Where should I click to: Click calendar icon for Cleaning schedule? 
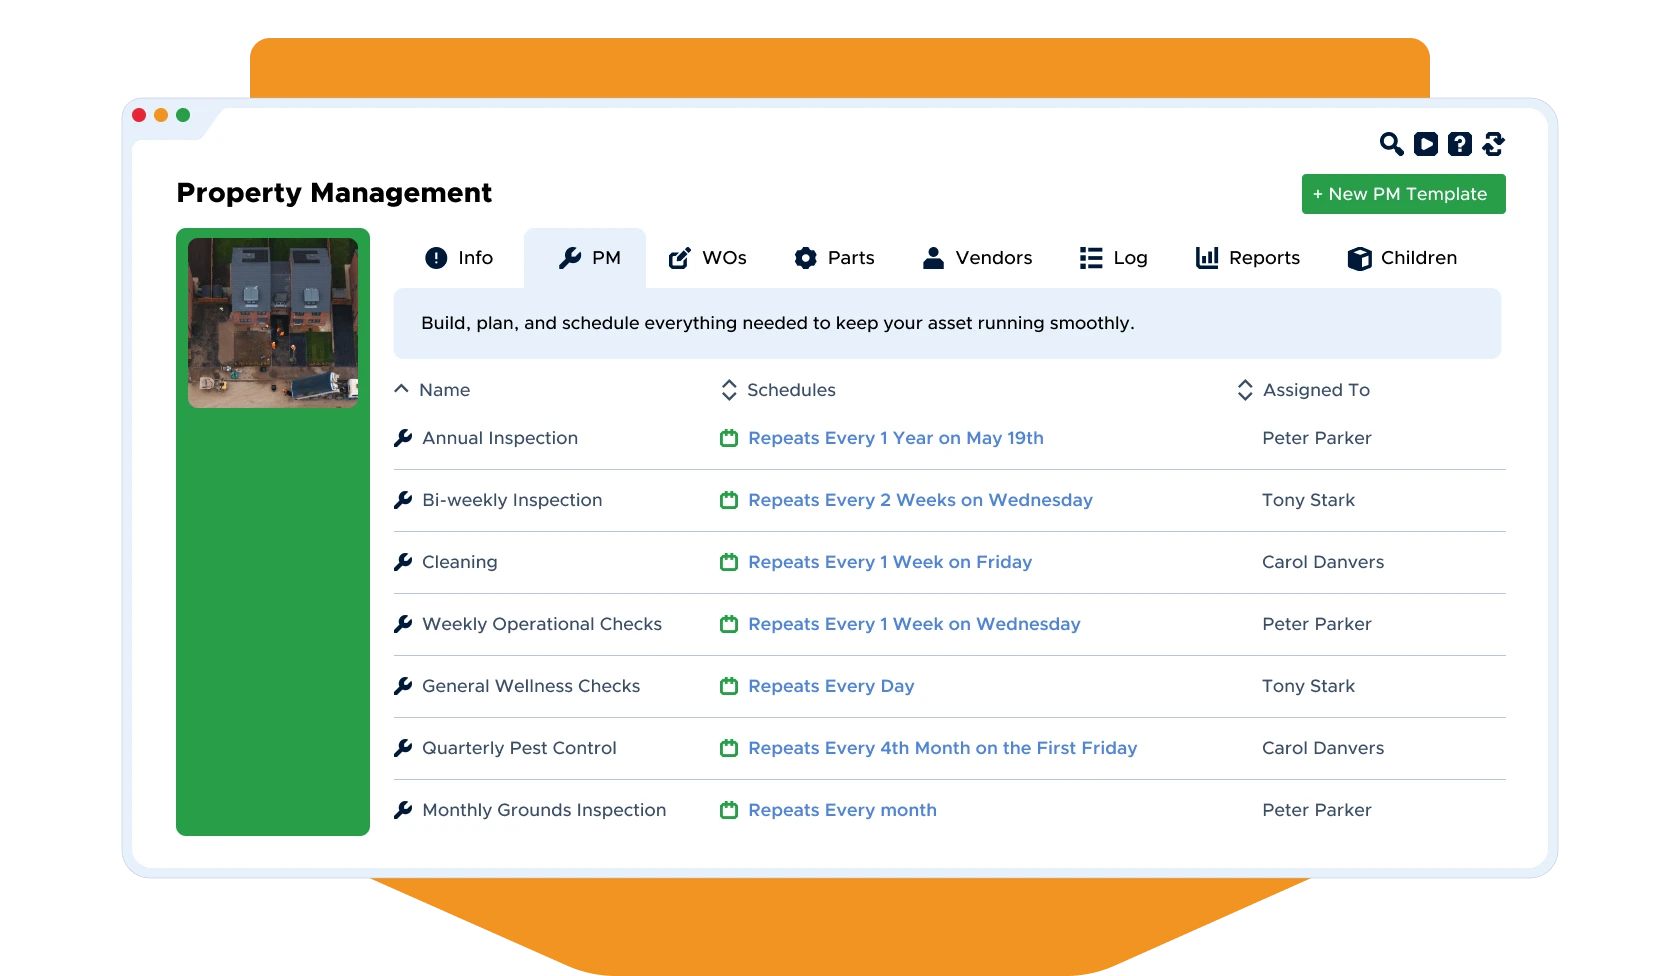click(729, 562)
